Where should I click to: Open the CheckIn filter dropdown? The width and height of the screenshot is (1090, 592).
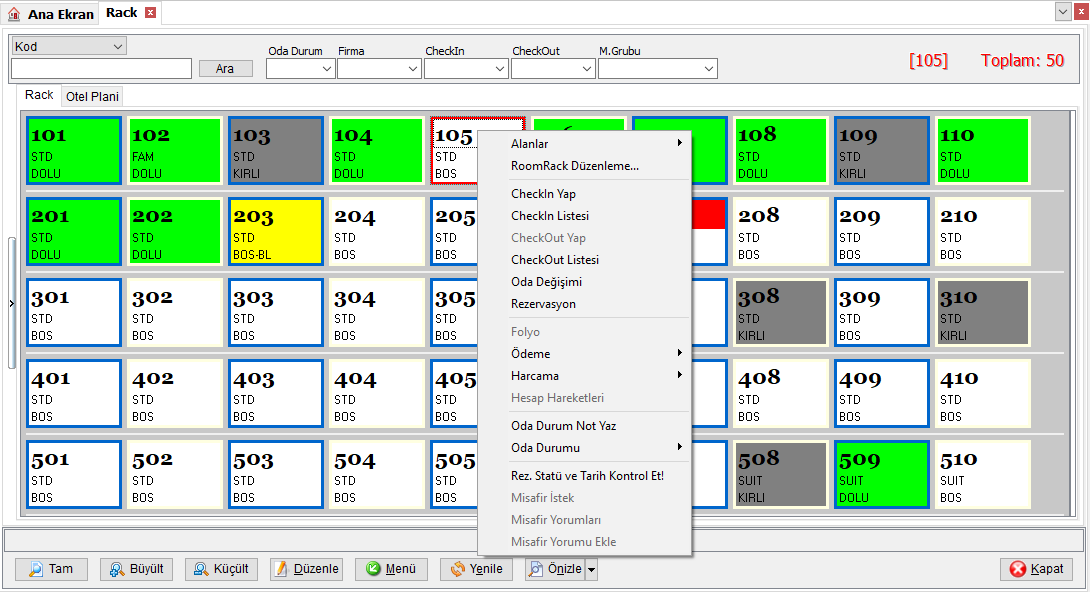tap(500, 69)
